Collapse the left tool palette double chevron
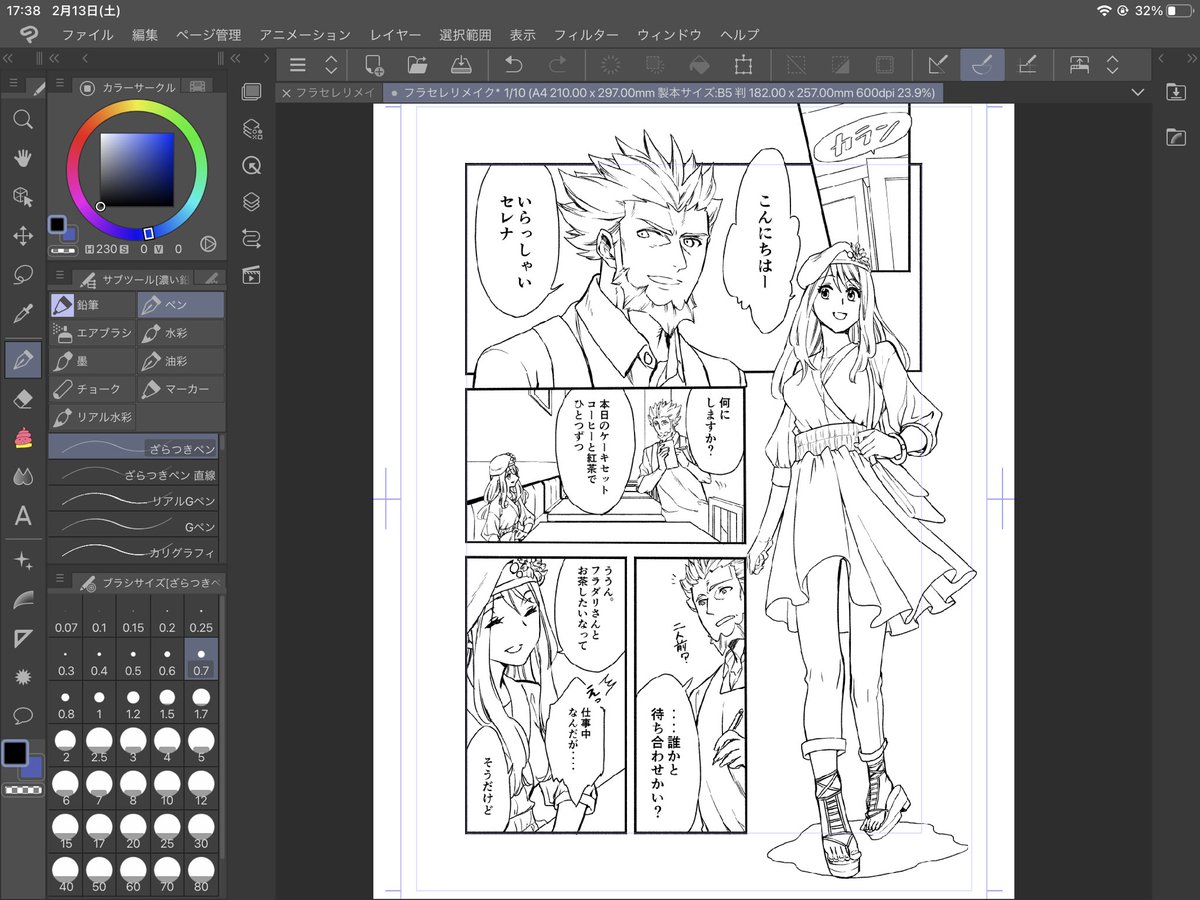The width and height of the screenshot is (1200, 900). 7,57
